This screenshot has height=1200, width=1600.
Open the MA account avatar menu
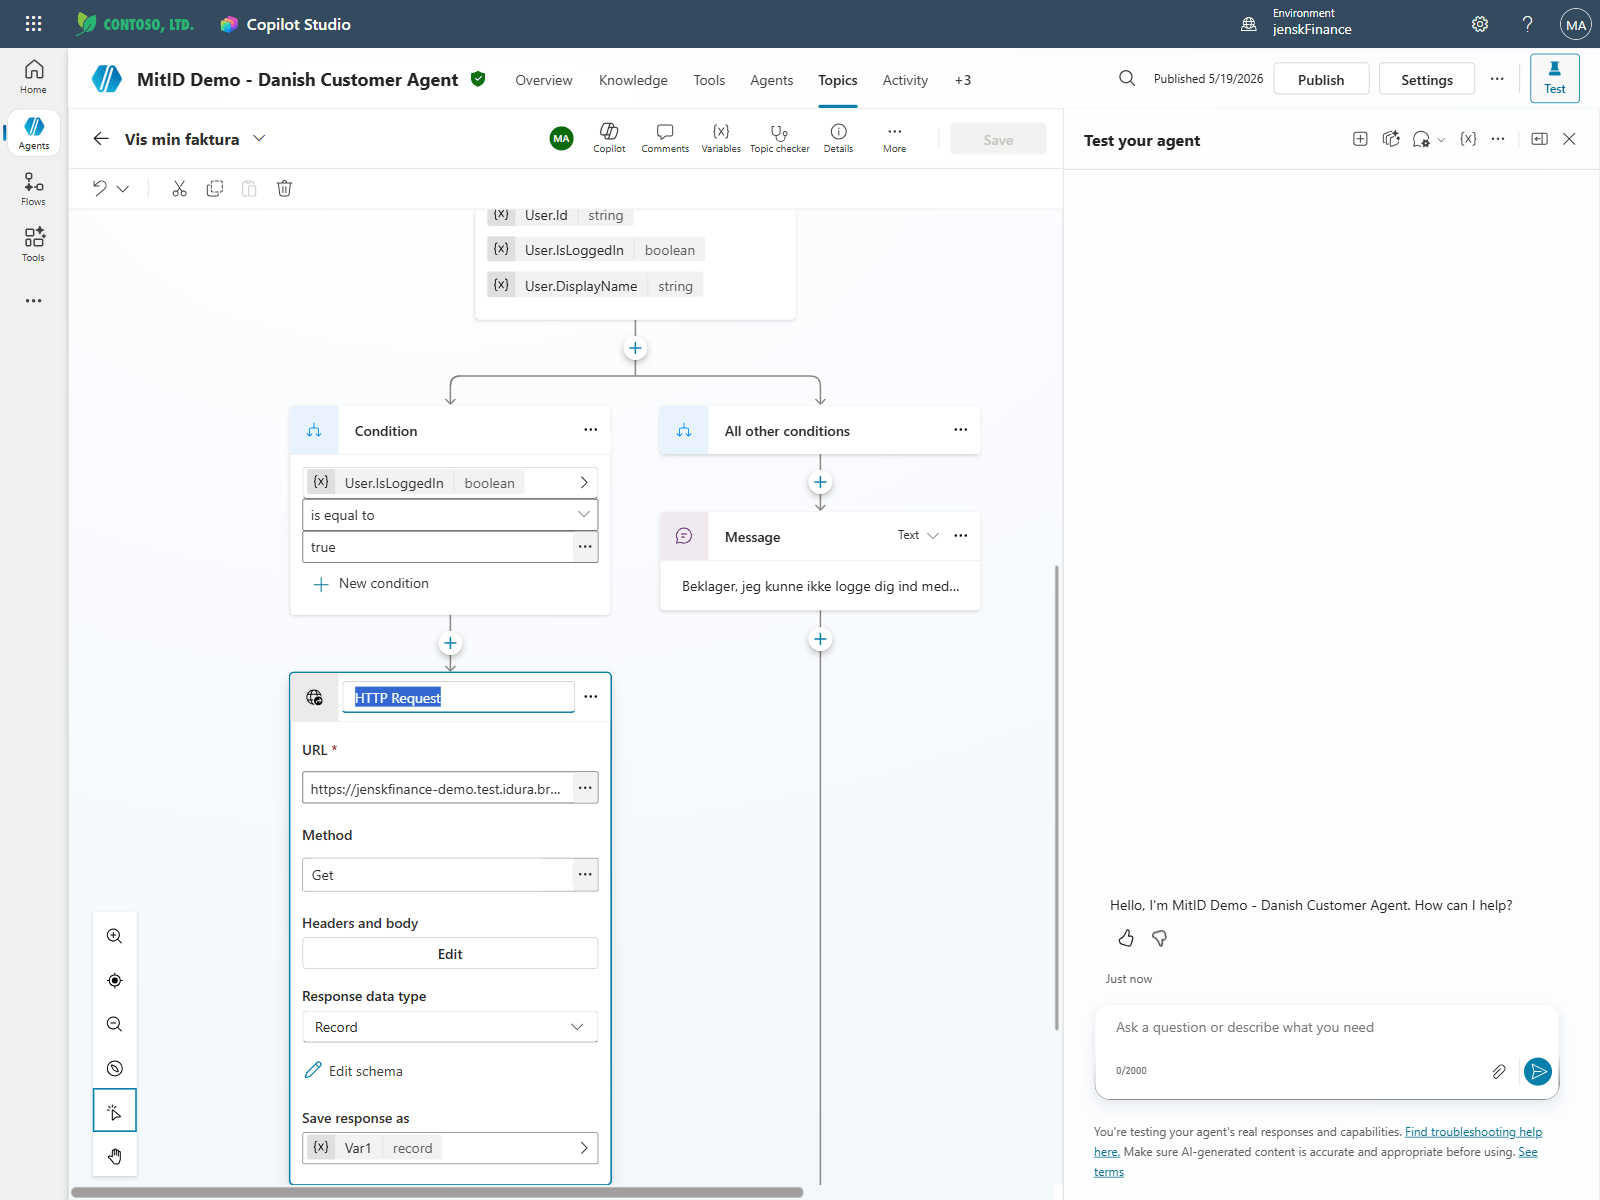(1576, 24)
